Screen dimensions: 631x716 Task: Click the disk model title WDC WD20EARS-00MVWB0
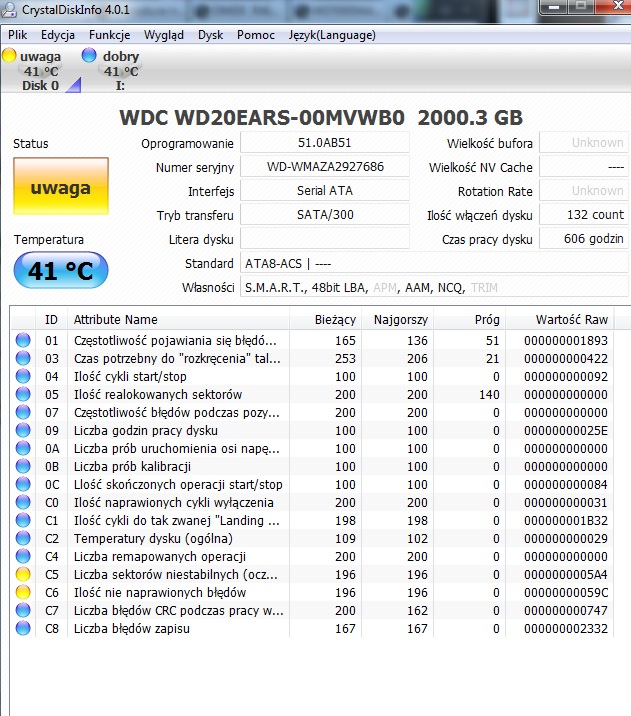coord(262,118)
